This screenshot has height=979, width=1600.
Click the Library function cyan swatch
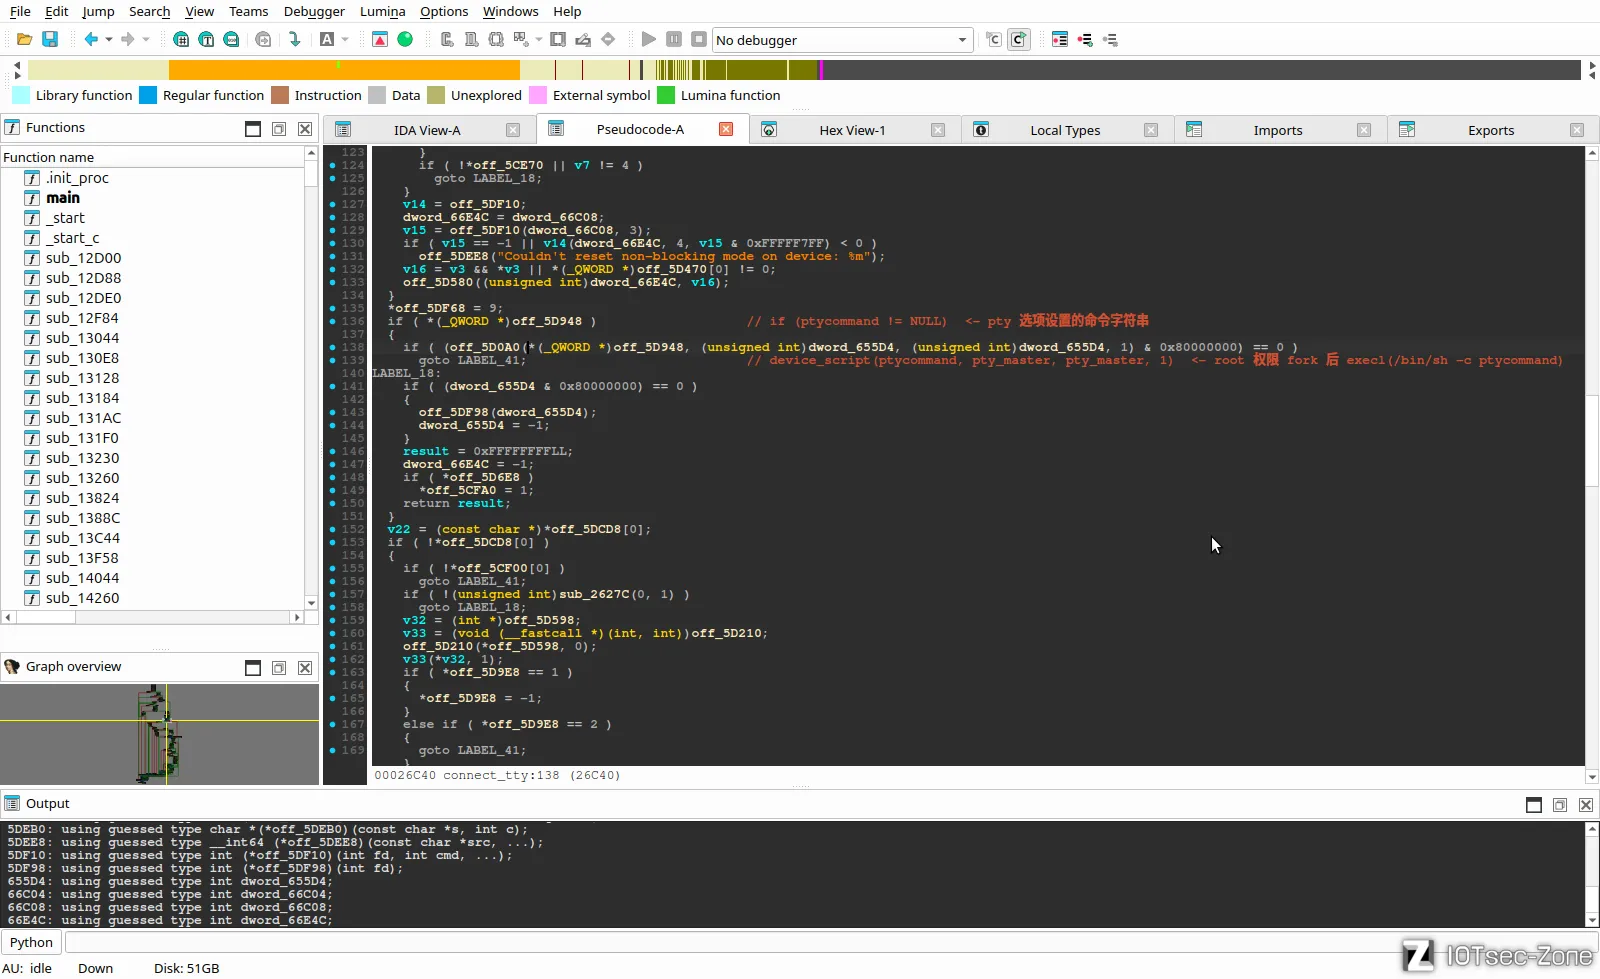tap(20, 95)
